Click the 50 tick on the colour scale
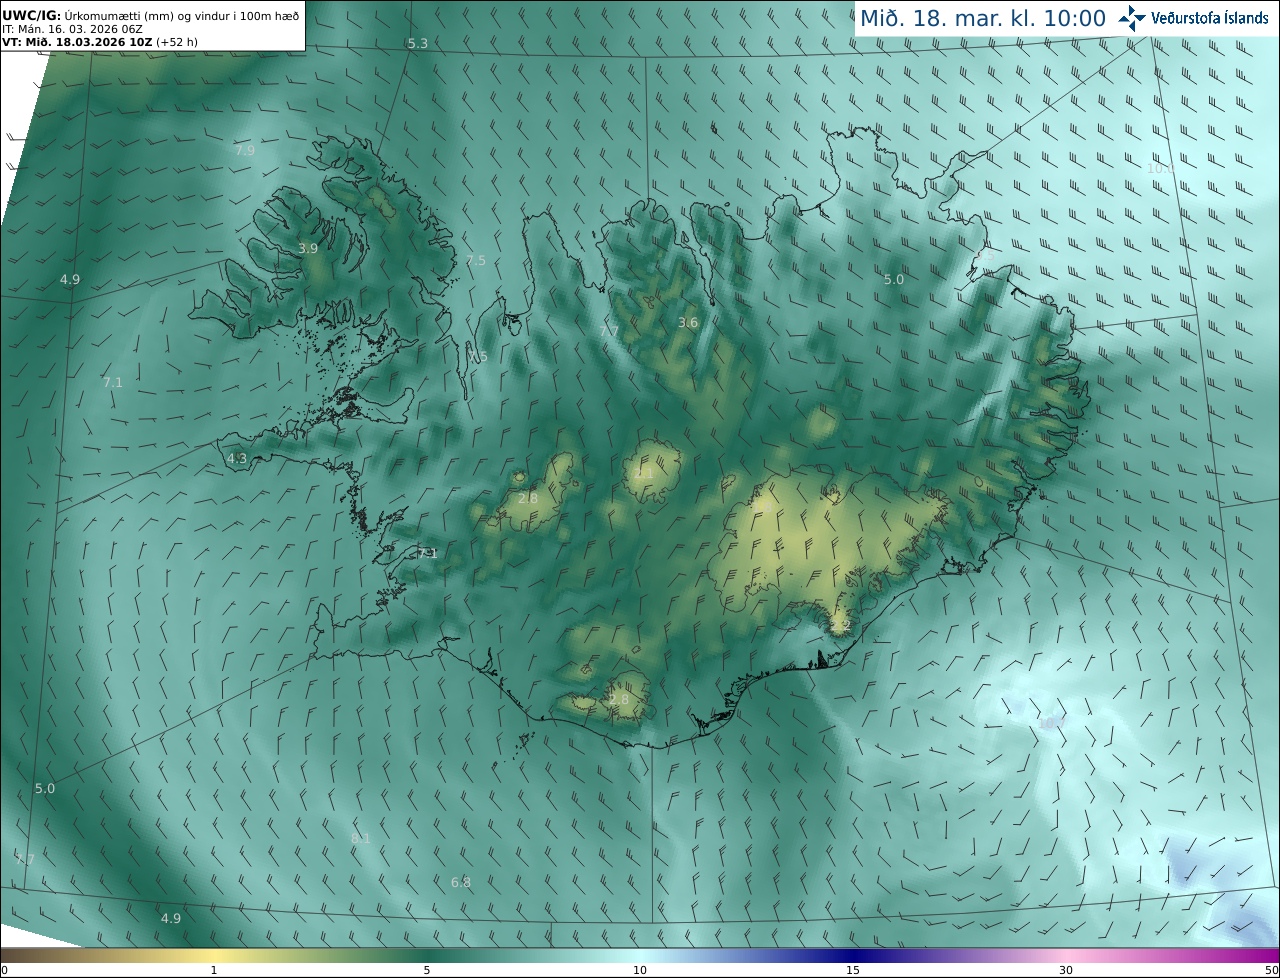 pyautogui.click(x=1272, y=970)
